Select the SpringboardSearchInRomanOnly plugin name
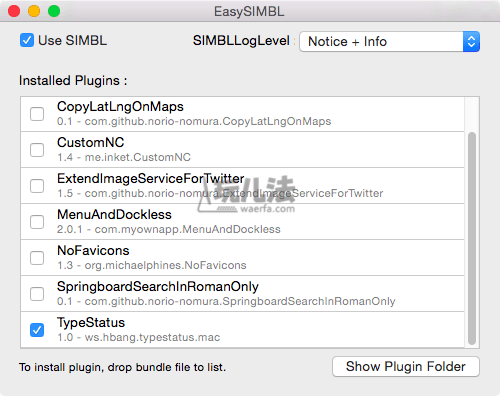Image resolution: width=500 pixels, height=396 pixels. 158,287
